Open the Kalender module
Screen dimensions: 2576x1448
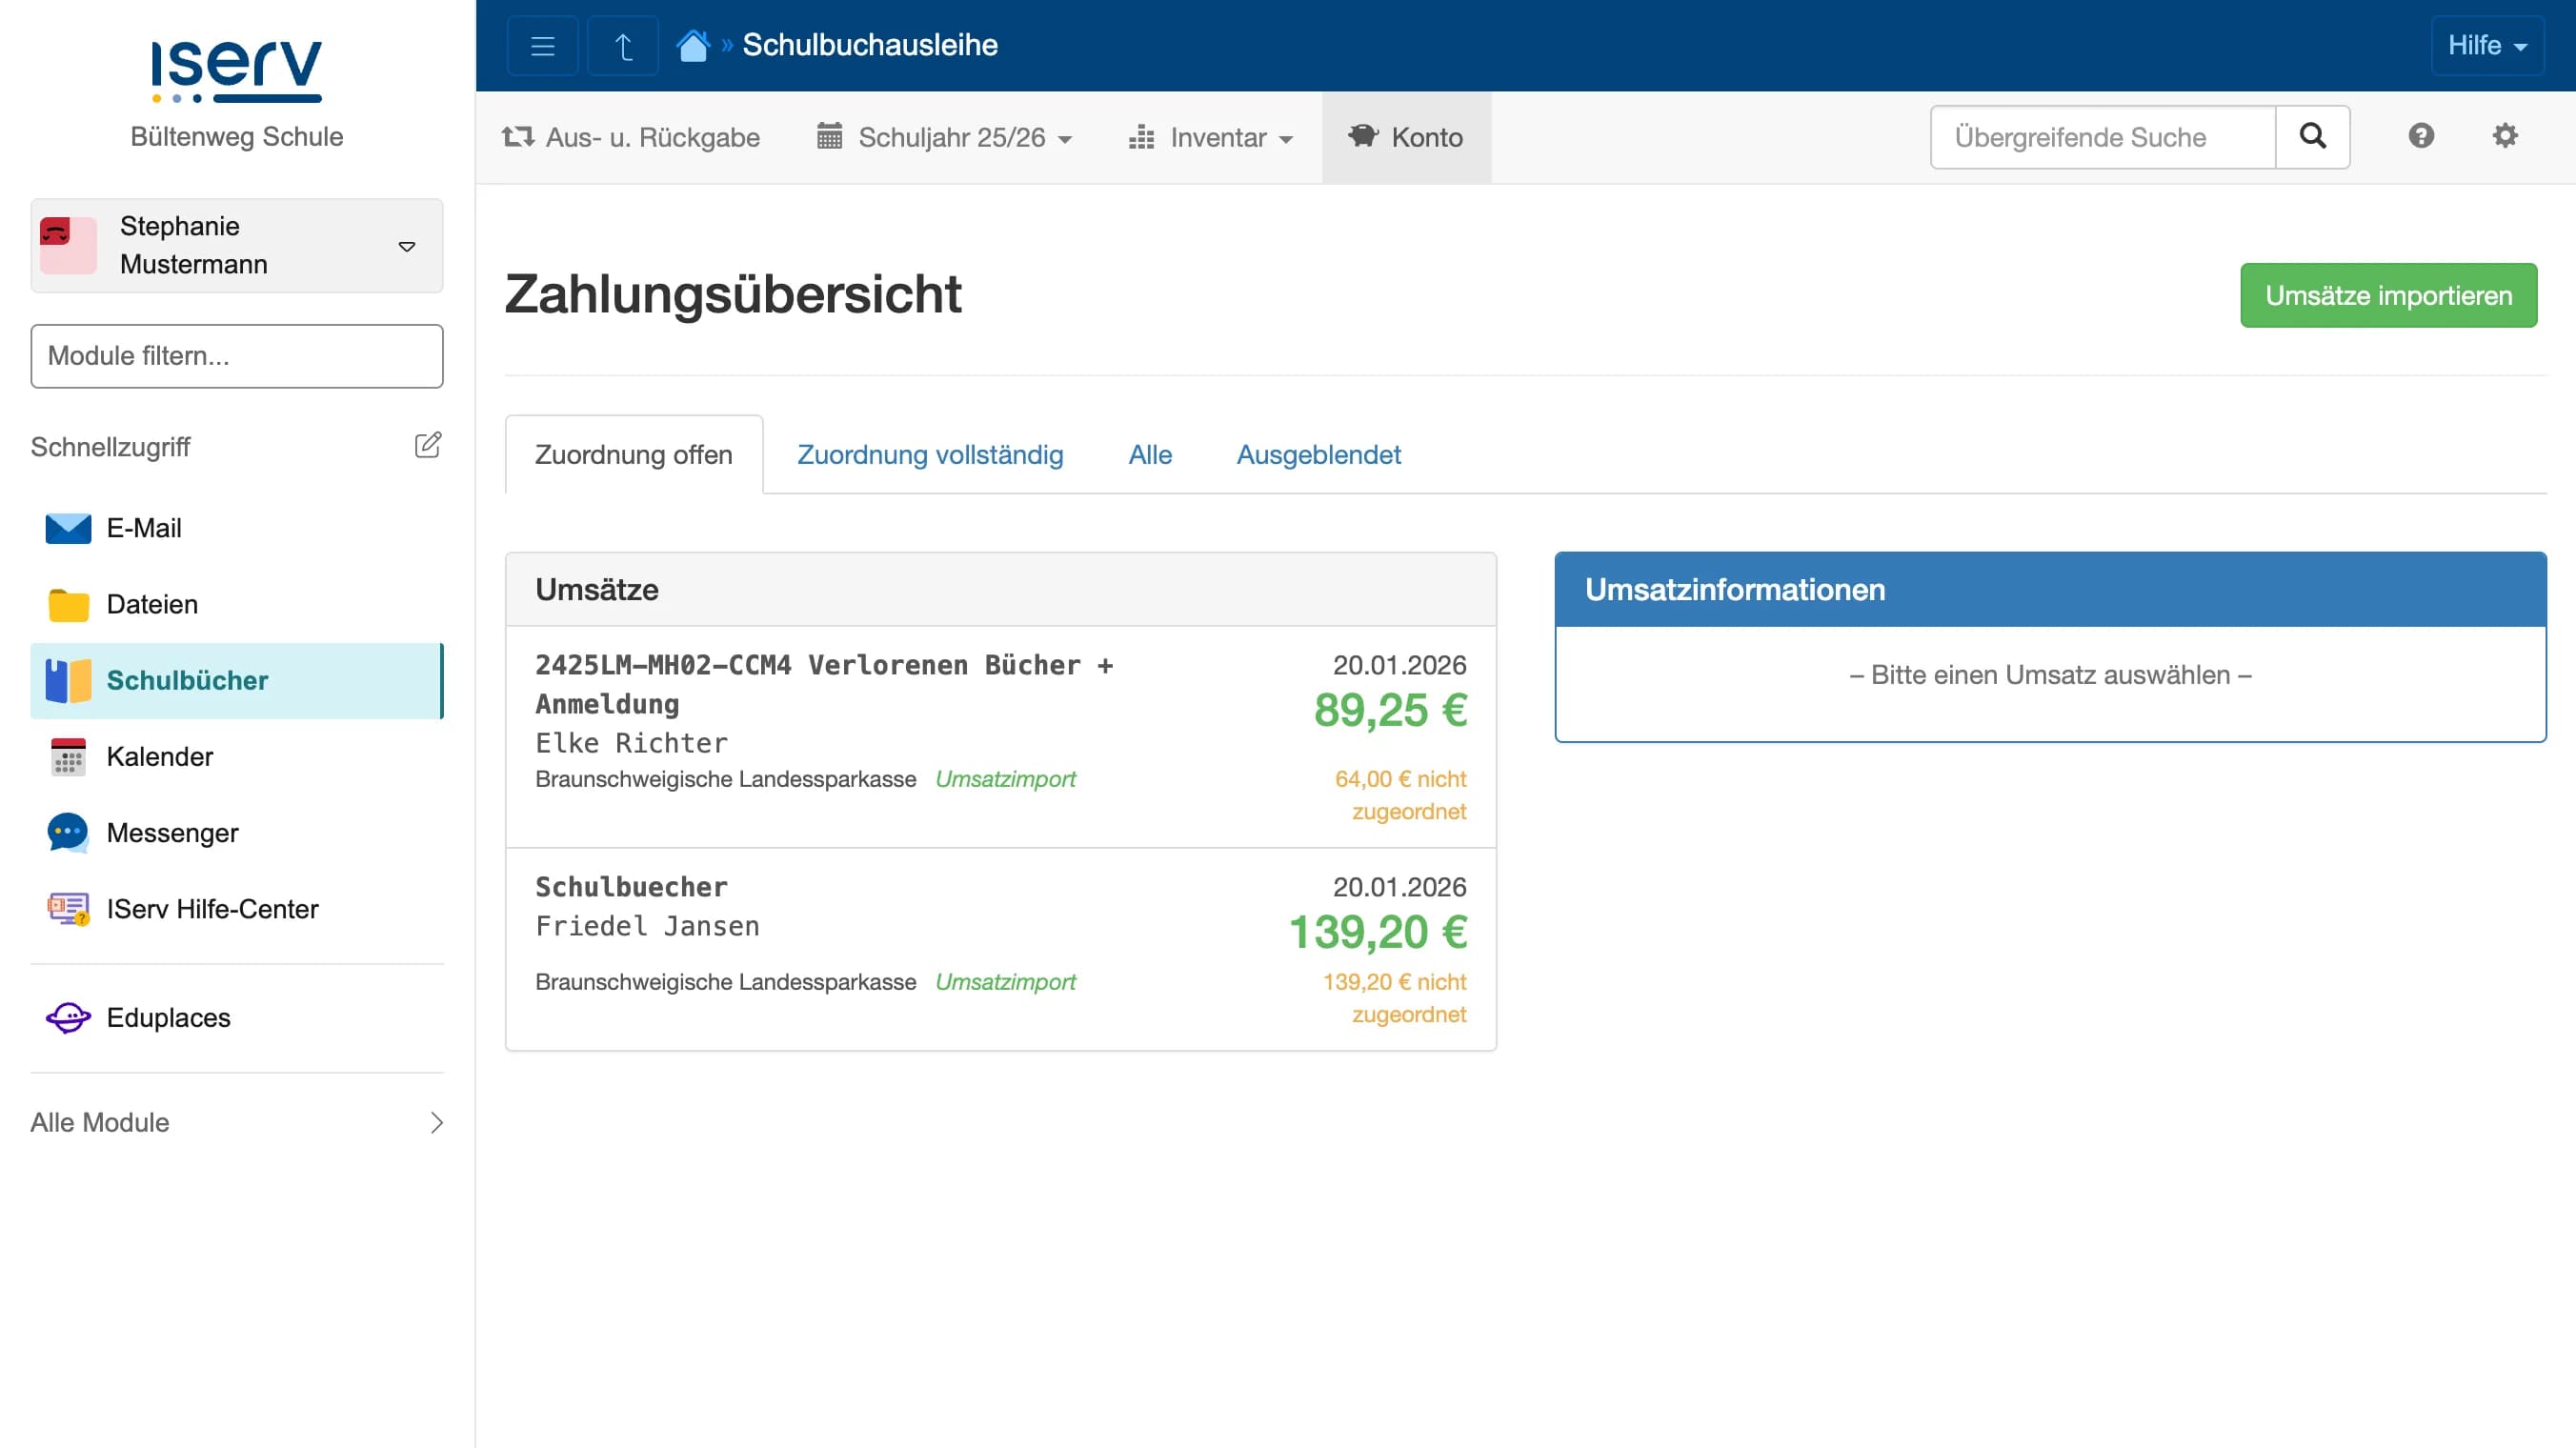[x=159, y=757]
